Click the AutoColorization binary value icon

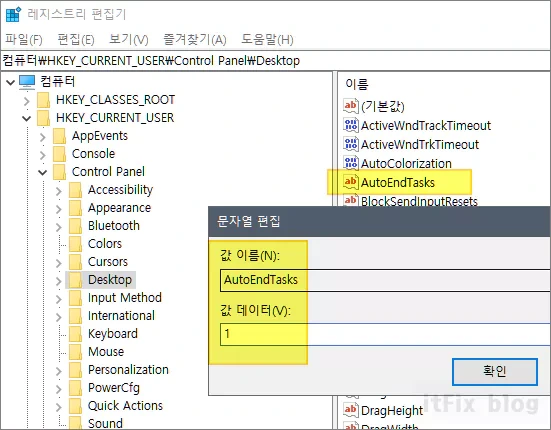351,163
